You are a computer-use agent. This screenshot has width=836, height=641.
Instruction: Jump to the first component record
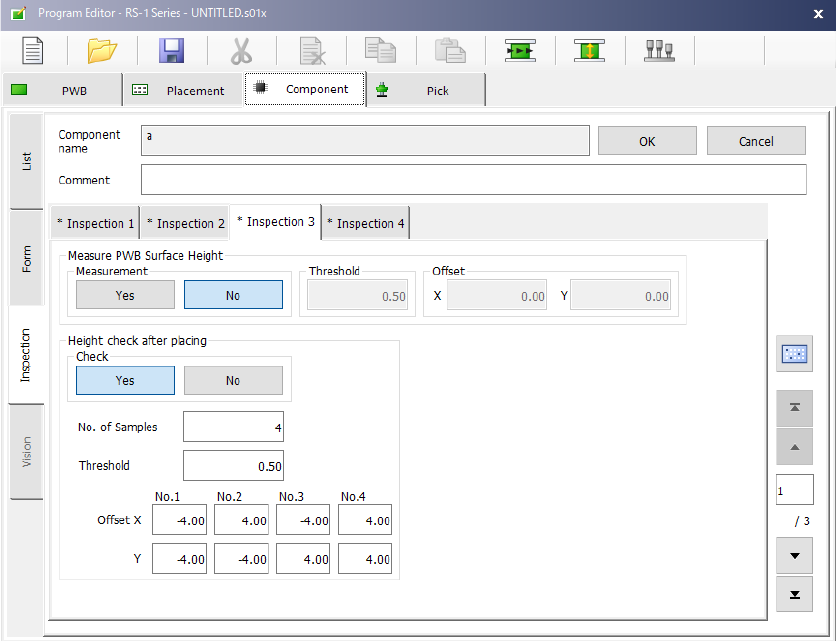[794, 408]
